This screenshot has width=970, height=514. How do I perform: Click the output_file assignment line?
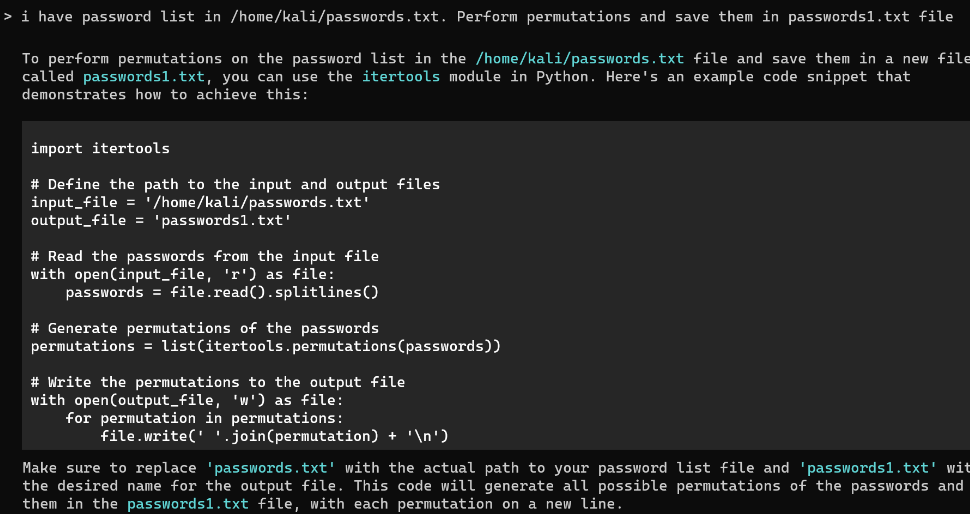pos(161,220)
